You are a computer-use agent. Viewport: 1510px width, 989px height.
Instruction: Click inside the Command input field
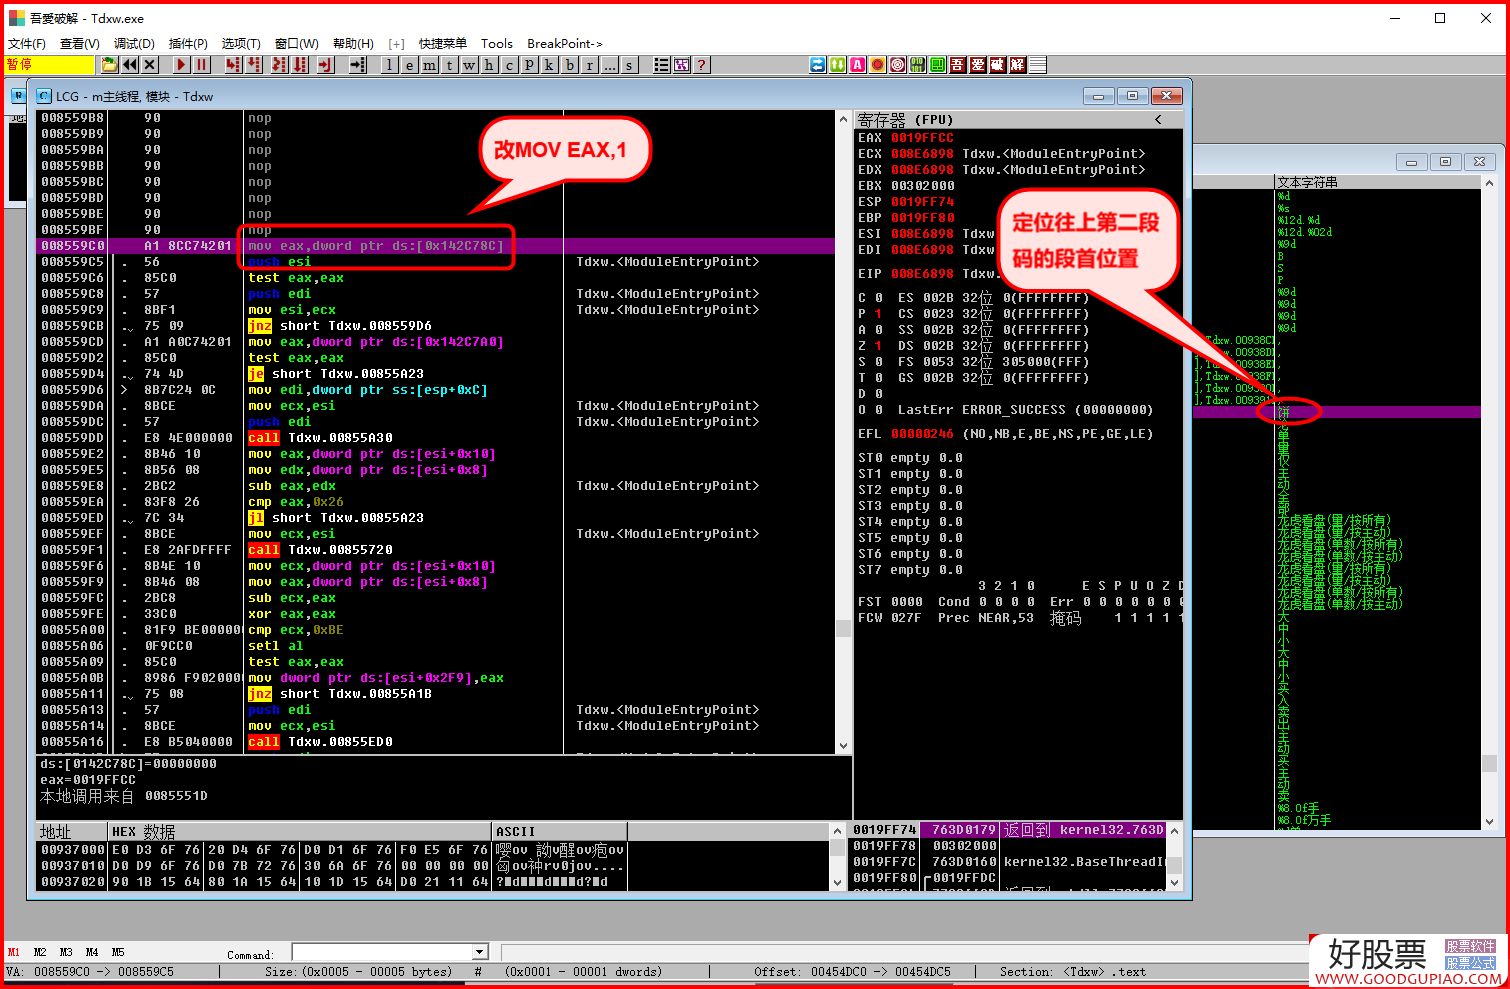[x=382, y=952]
